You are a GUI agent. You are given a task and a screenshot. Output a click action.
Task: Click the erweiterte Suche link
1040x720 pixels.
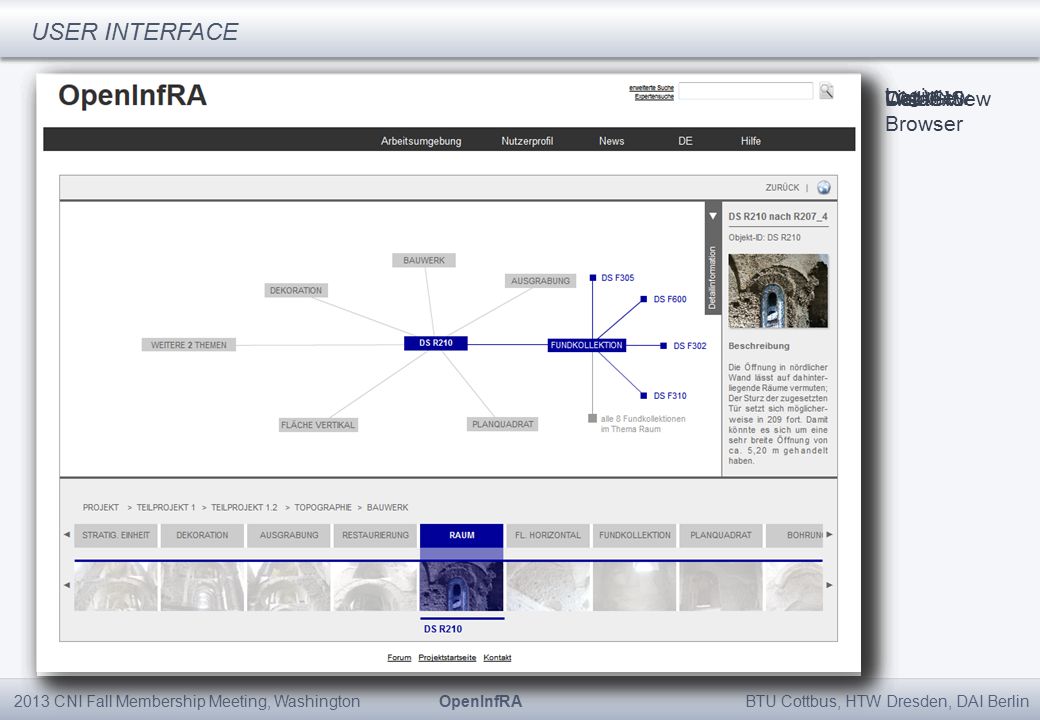click(651, 88)
